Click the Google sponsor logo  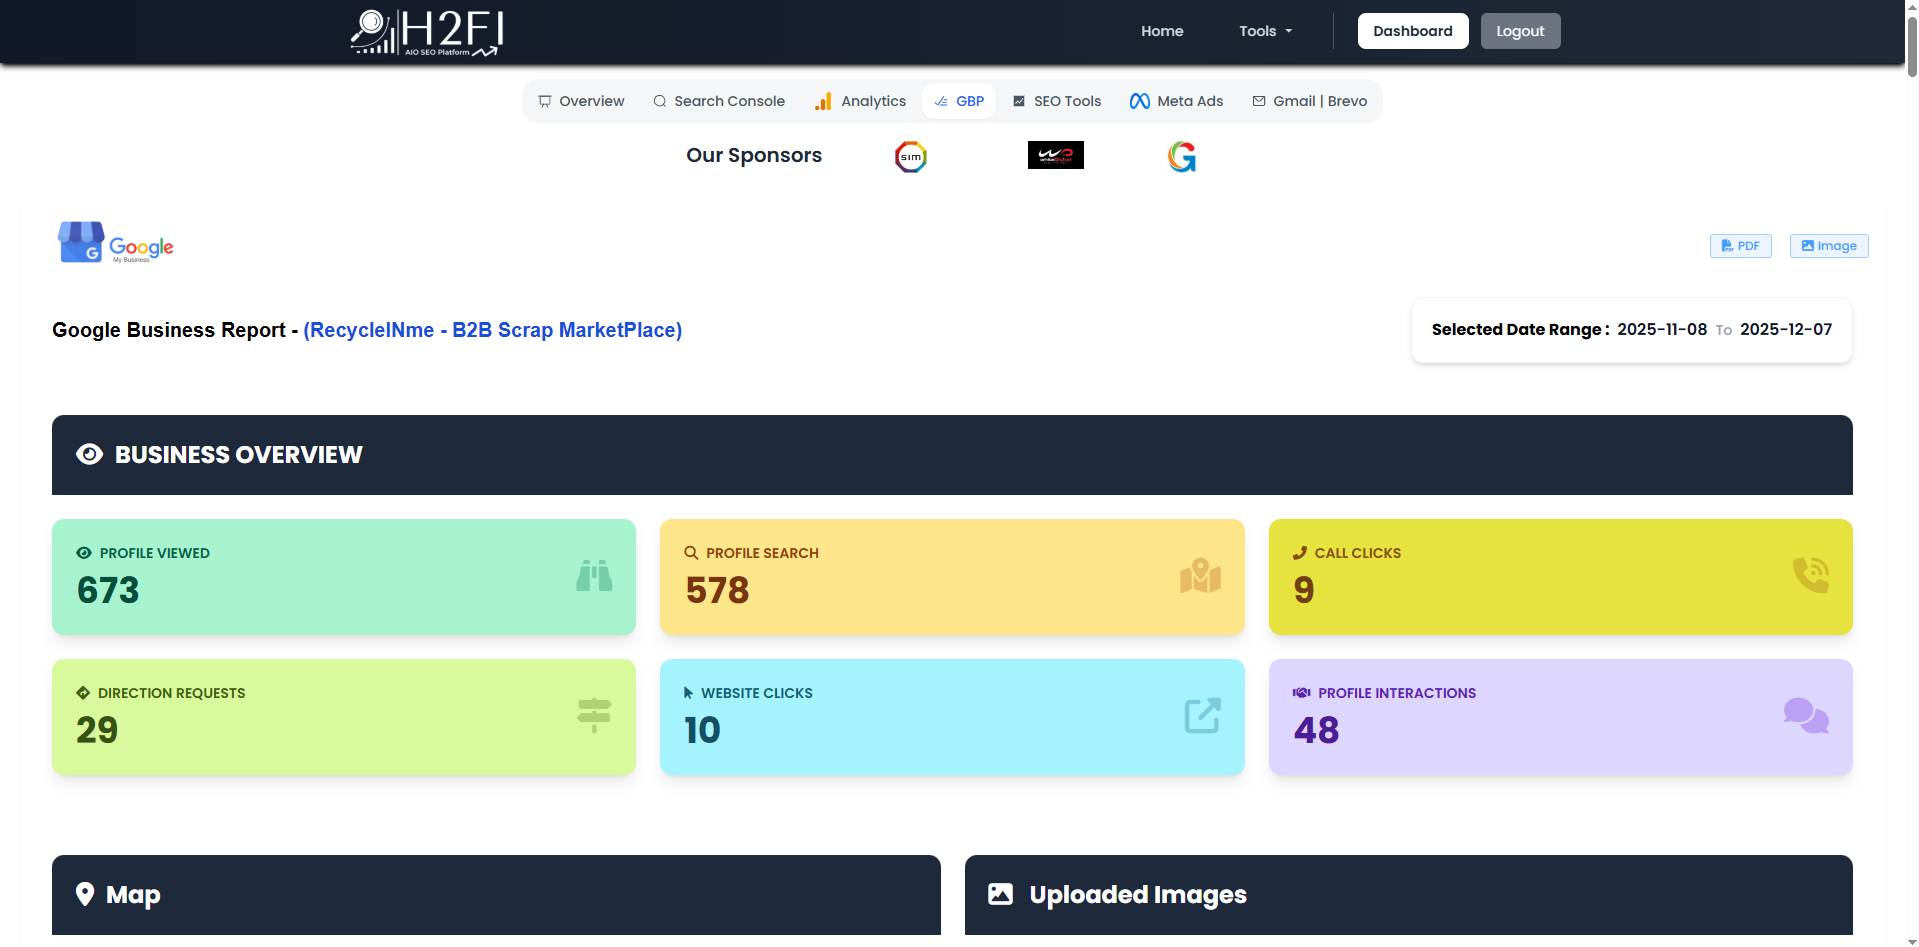(1181, 156)
